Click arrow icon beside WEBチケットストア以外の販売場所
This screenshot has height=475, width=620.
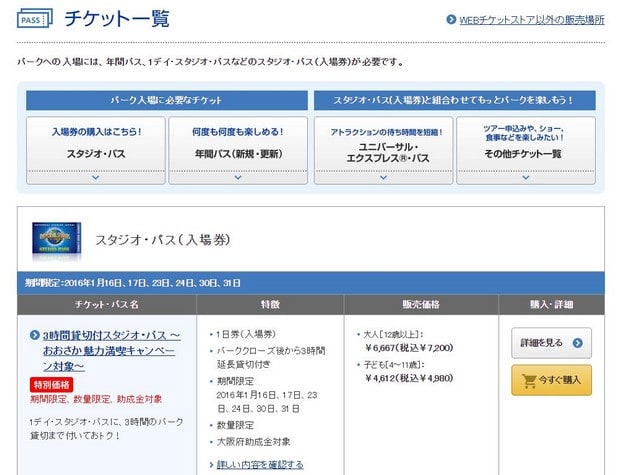pyautogui.click(x=451, y=19)
